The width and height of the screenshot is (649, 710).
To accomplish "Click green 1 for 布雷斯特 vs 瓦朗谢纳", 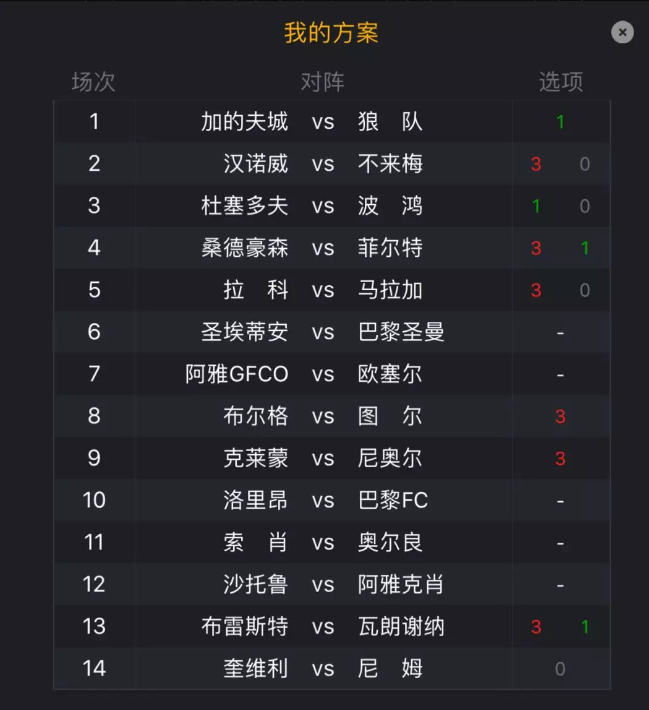I will click(x=585, y=627).
